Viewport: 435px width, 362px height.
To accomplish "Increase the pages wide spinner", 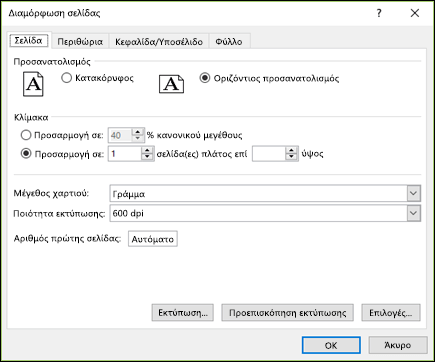I will pyautogui.click(x=147, y=151).
